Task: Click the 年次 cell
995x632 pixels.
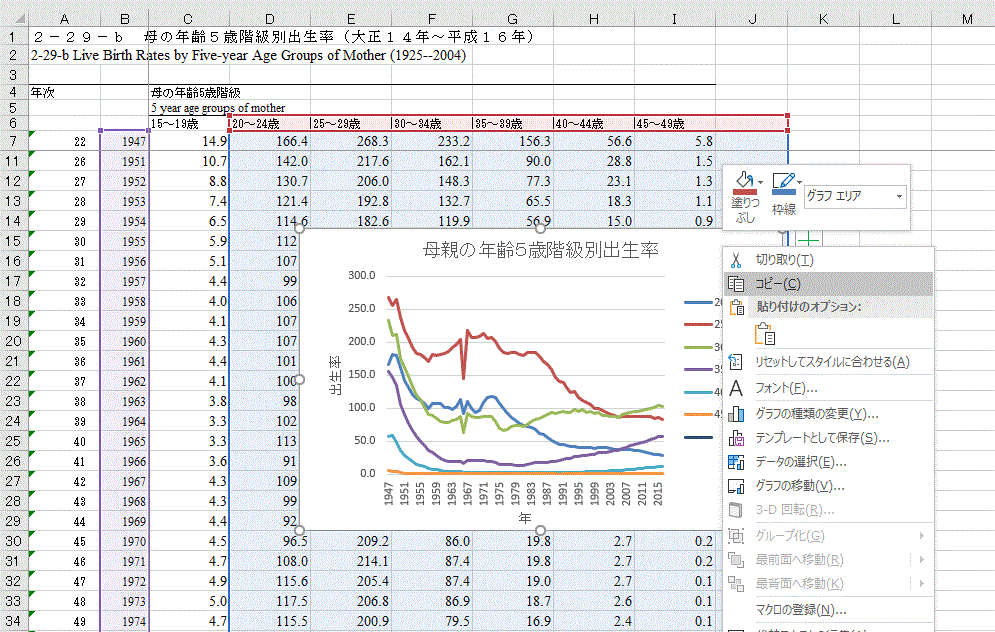Action: (x=64, y=93)
